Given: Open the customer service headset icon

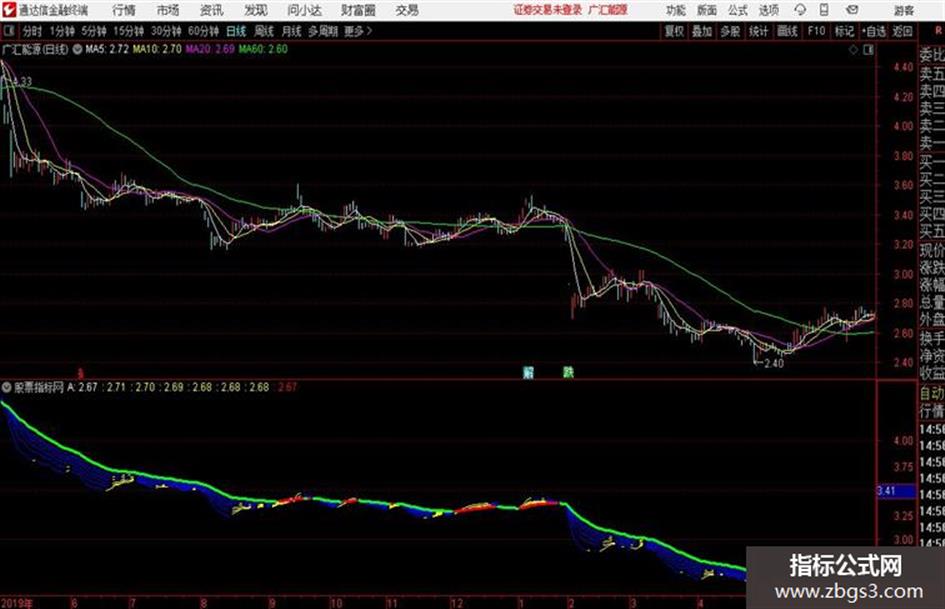Looking at the screenshot, I should 800,10.
